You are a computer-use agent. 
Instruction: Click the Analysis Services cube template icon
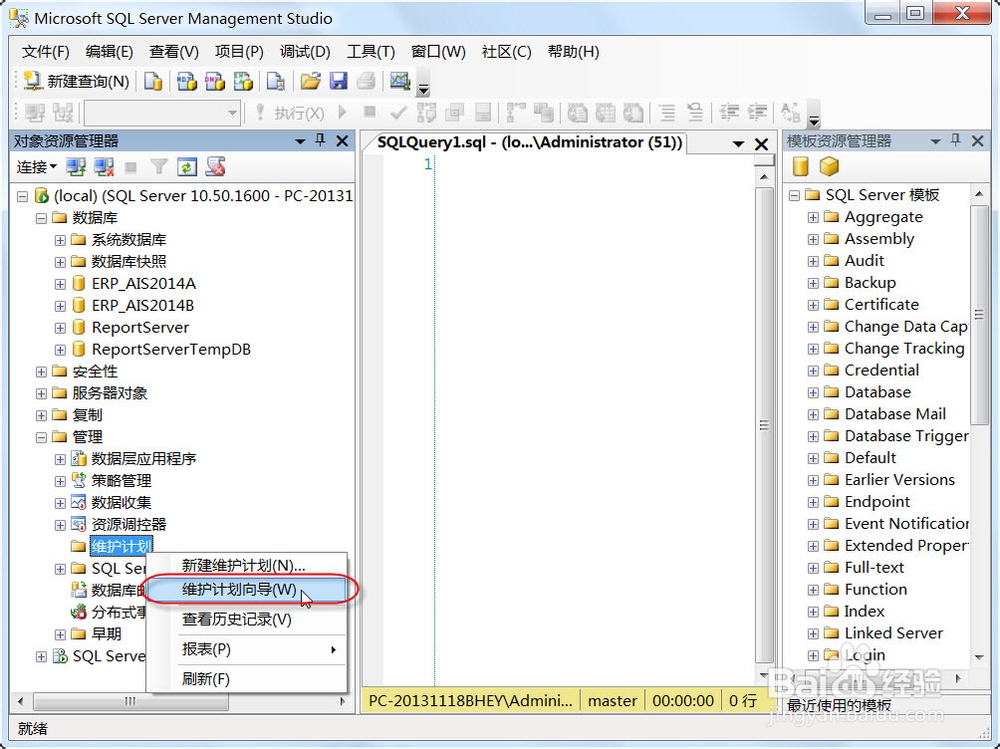pyautogui.click(x=829, y=167)
